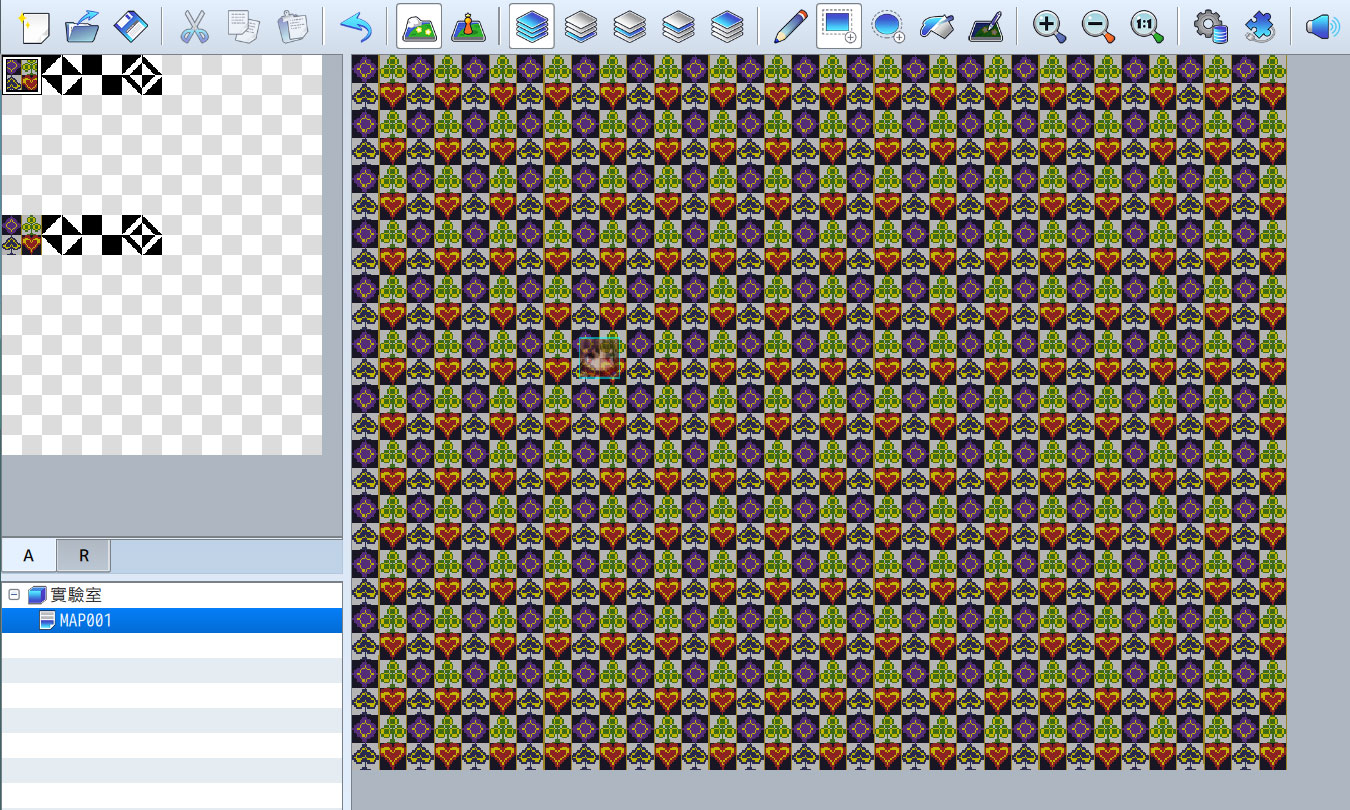Pick the black-and-white checker tile in the top palette row
This screenshot has height=810, width=1350.
pos(102,75)
